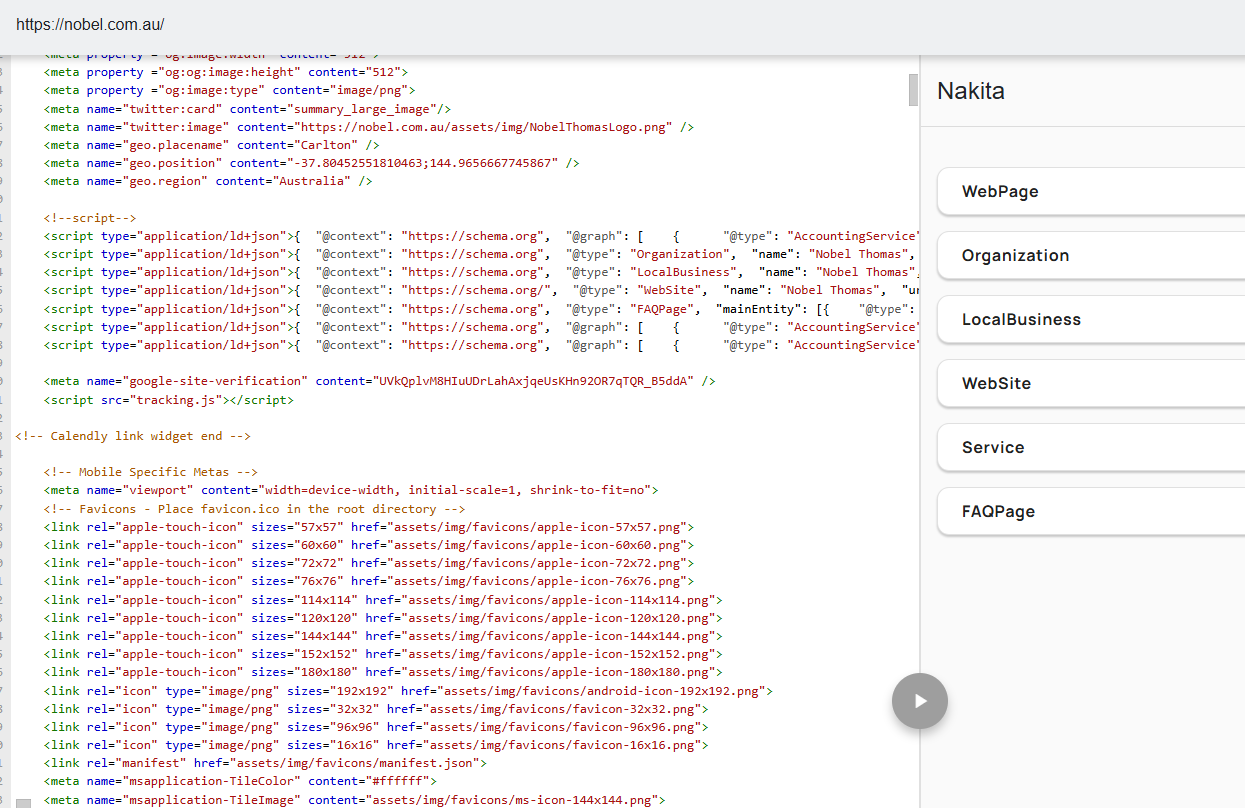
Task: Click the apple-touch-icon 152x152 link line
Action: click(x=383, y=654)
